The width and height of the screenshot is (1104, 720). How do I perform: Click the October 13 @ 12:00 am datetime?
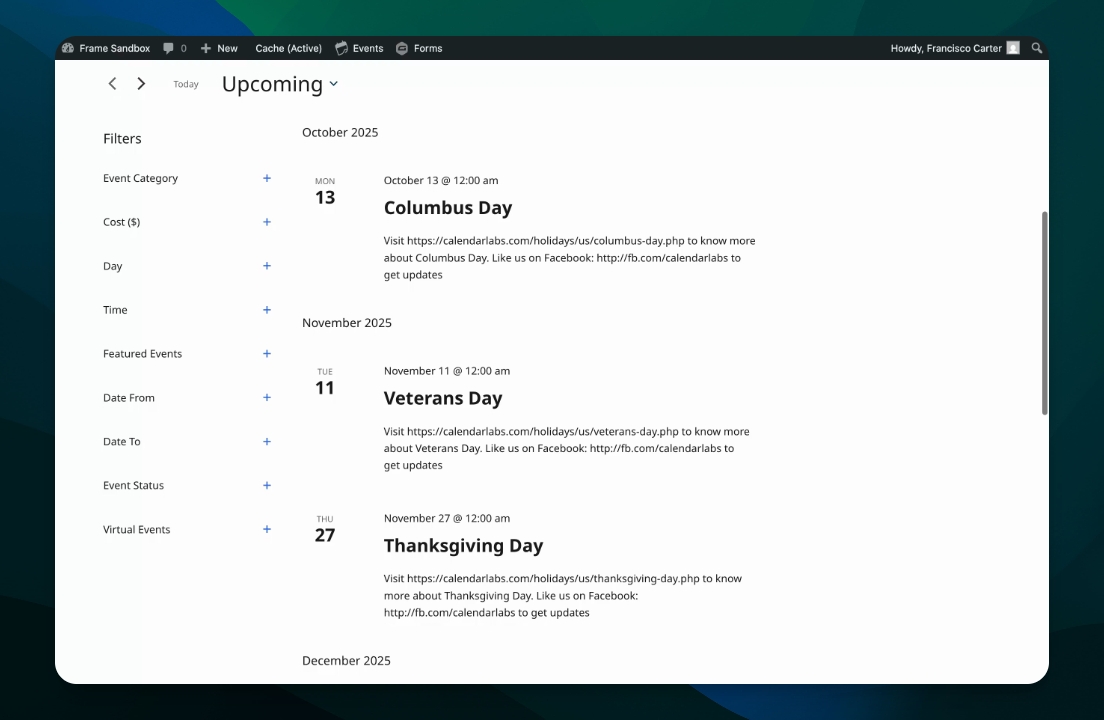point(441,180)
